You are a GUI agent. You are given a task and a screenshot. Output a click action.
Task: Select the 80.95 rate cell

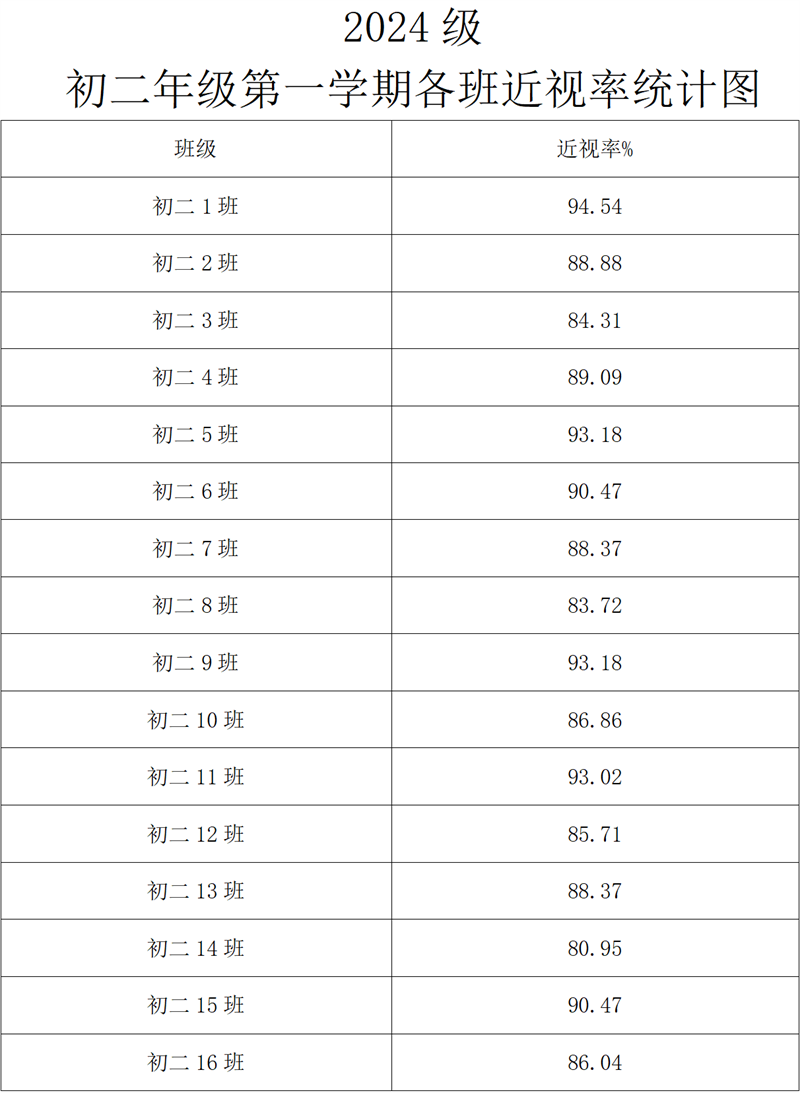pos(595,948)
